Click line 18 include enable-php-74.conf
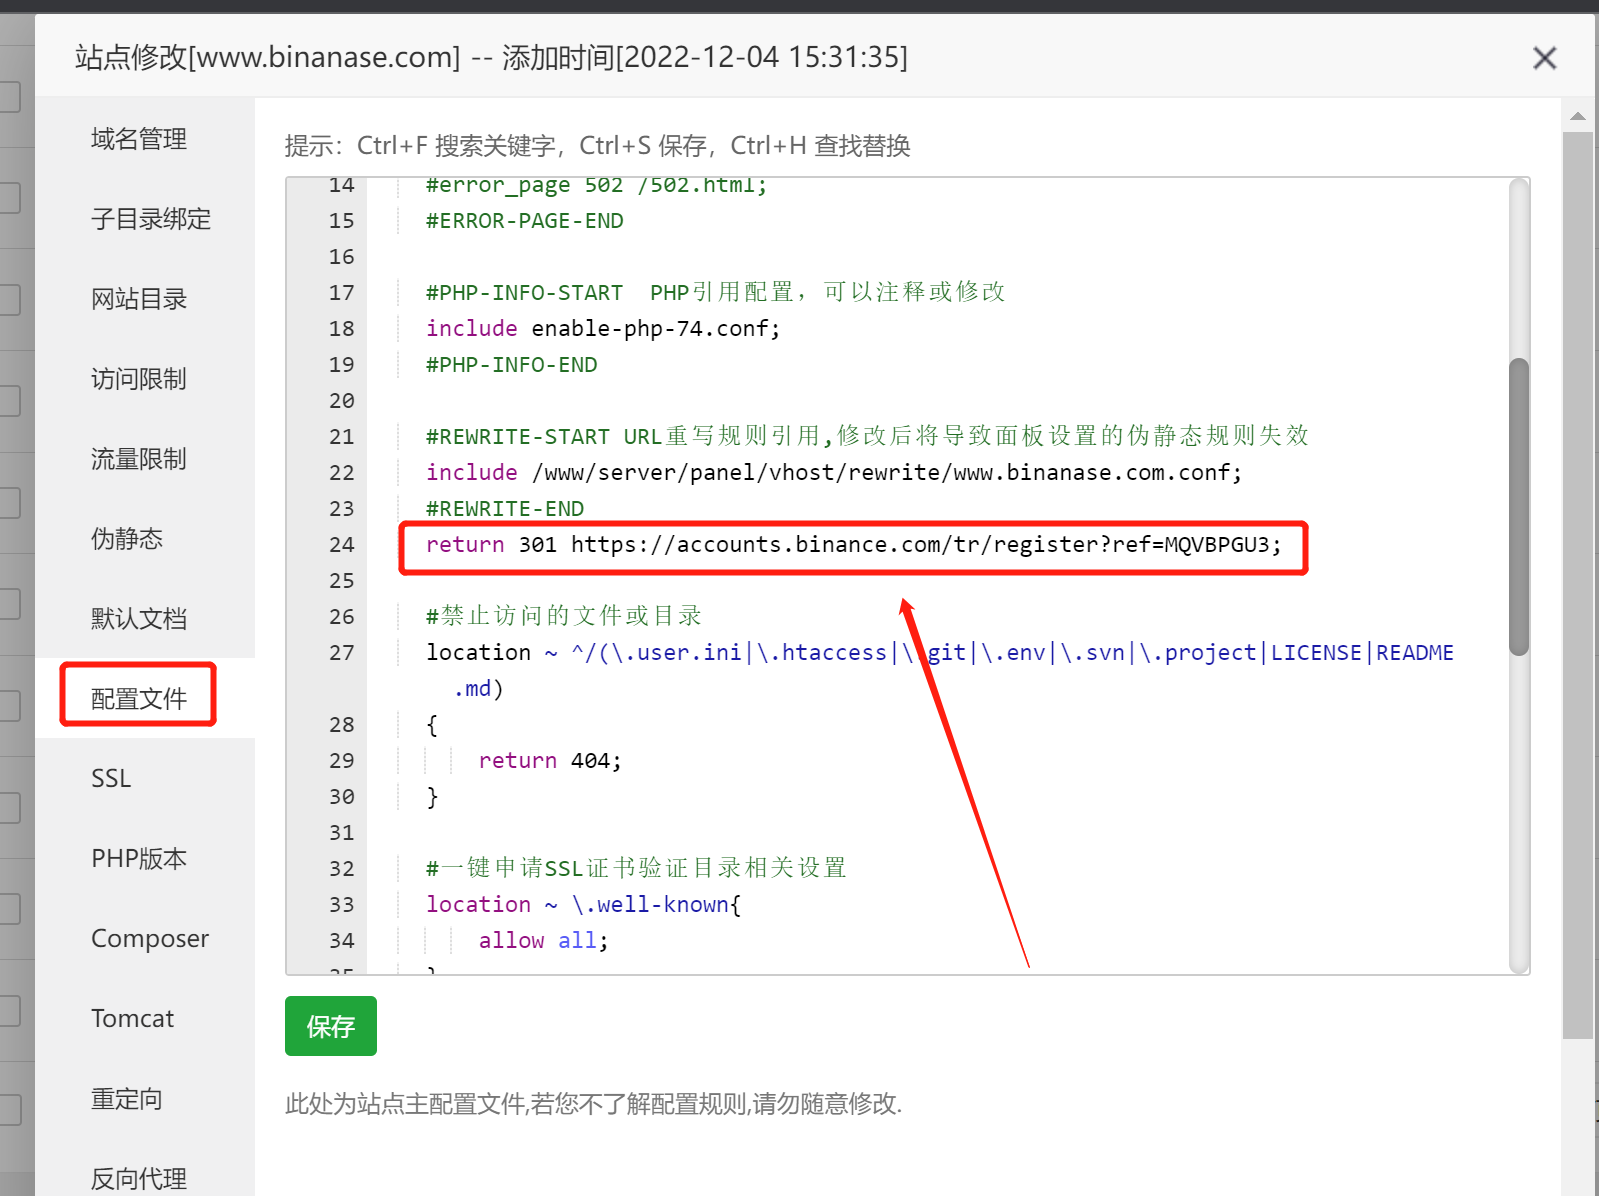Image resolution: width=1599 pixels, height=1196 pixels. point(603,329)
